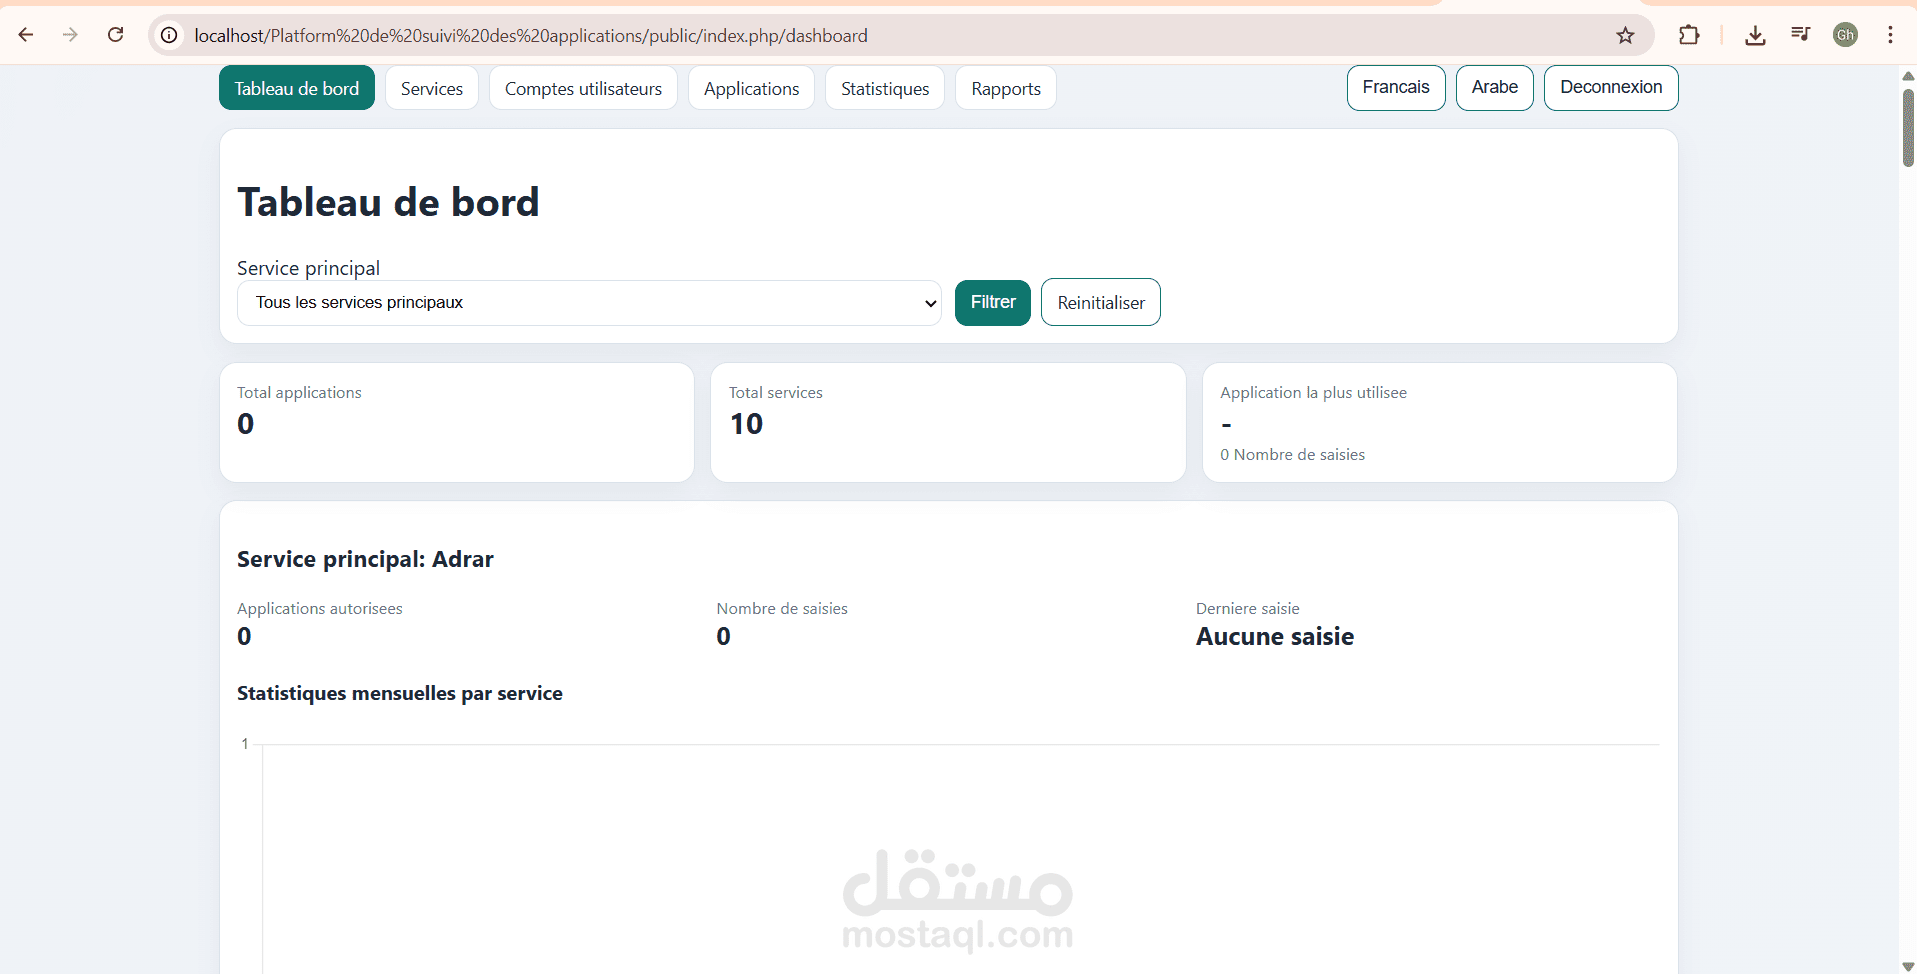Click the Reinitialiser button

[x=1100, y=302]
